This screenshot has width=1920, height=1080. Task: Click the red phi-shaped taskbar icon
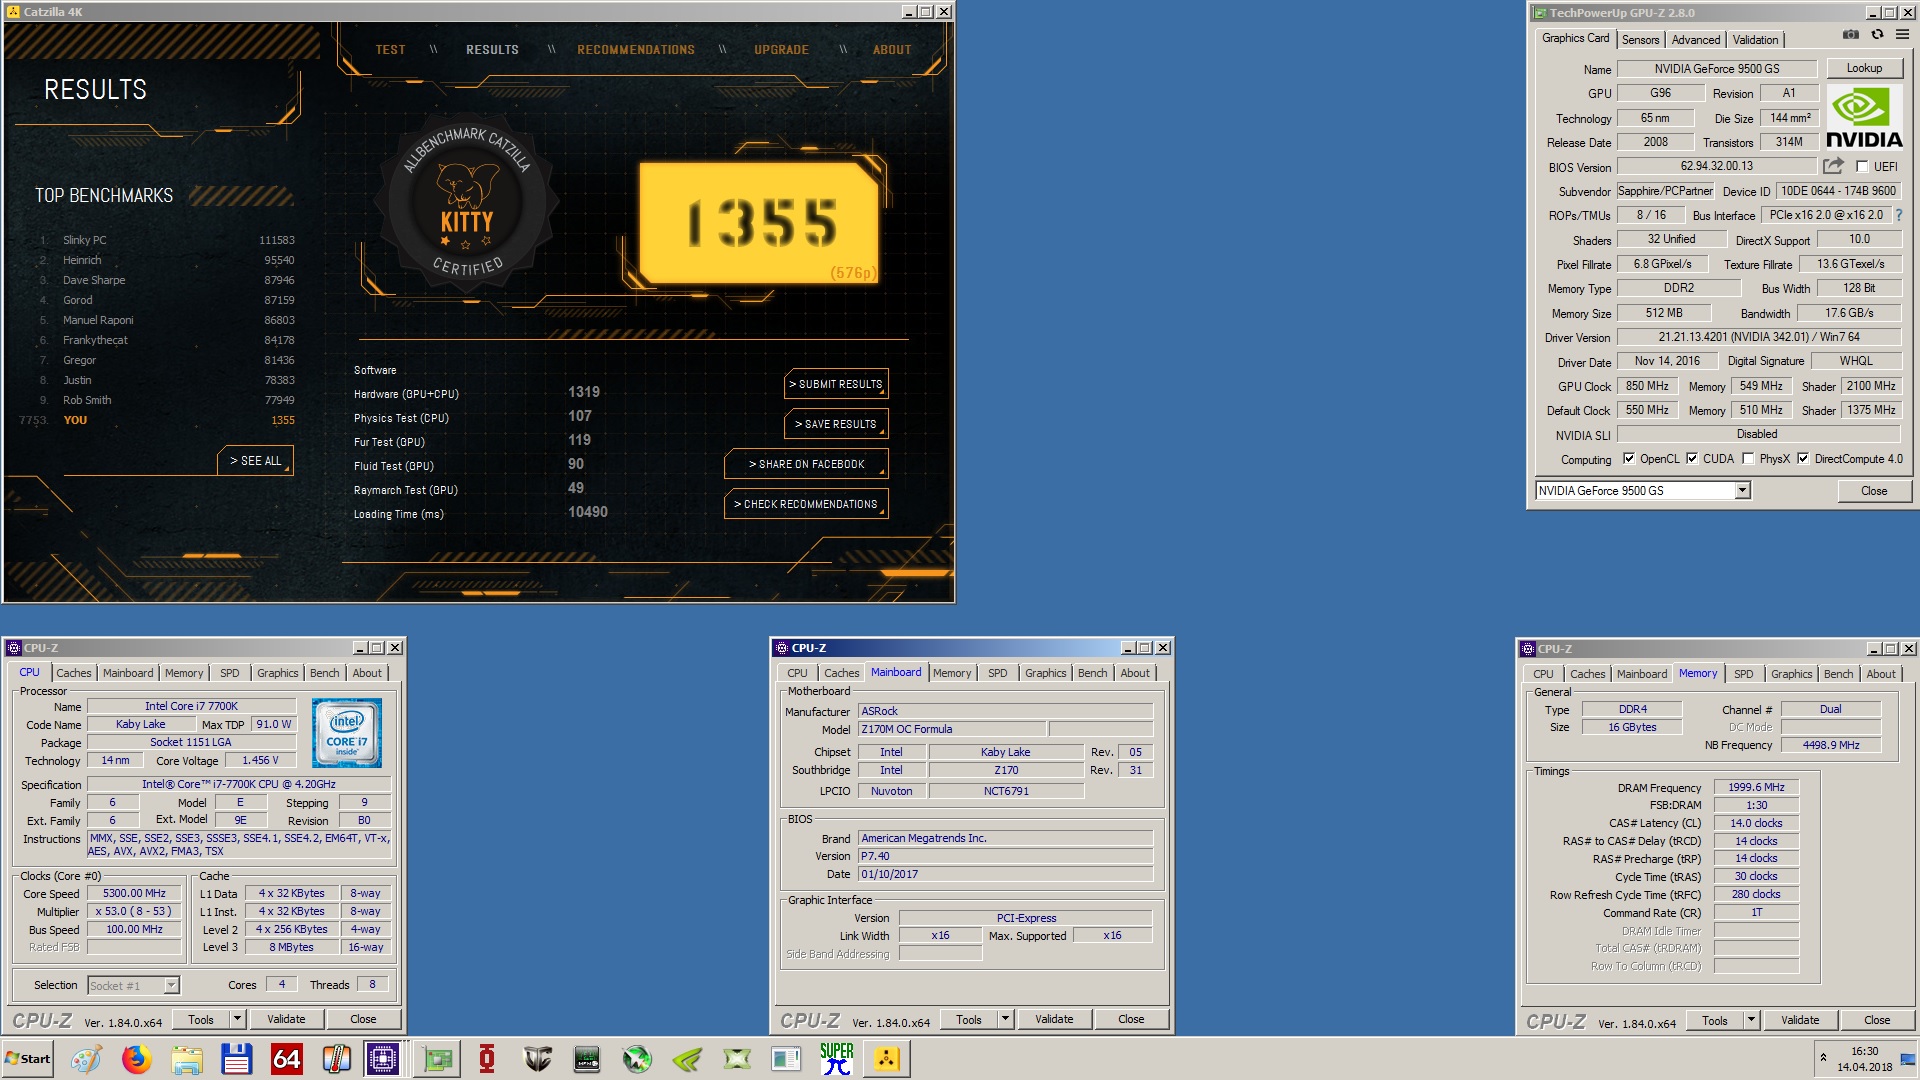487,1059
